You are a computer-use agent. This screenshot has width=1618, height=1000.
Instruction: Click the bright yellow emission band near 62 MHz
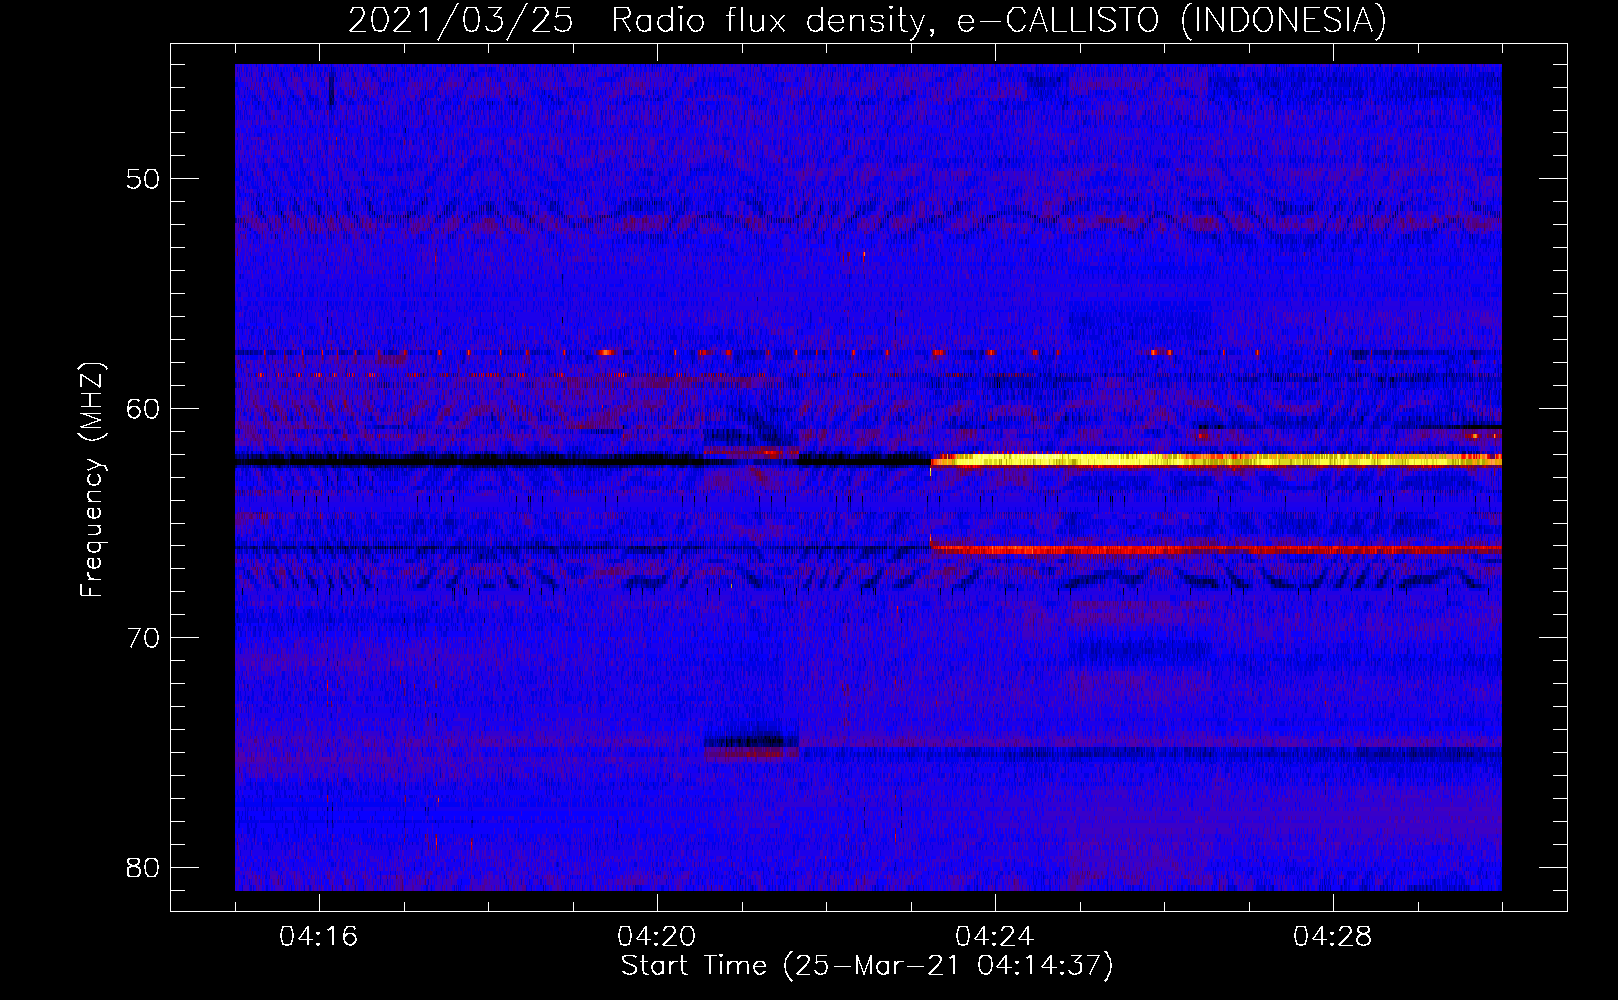[x=1216, y=460]
